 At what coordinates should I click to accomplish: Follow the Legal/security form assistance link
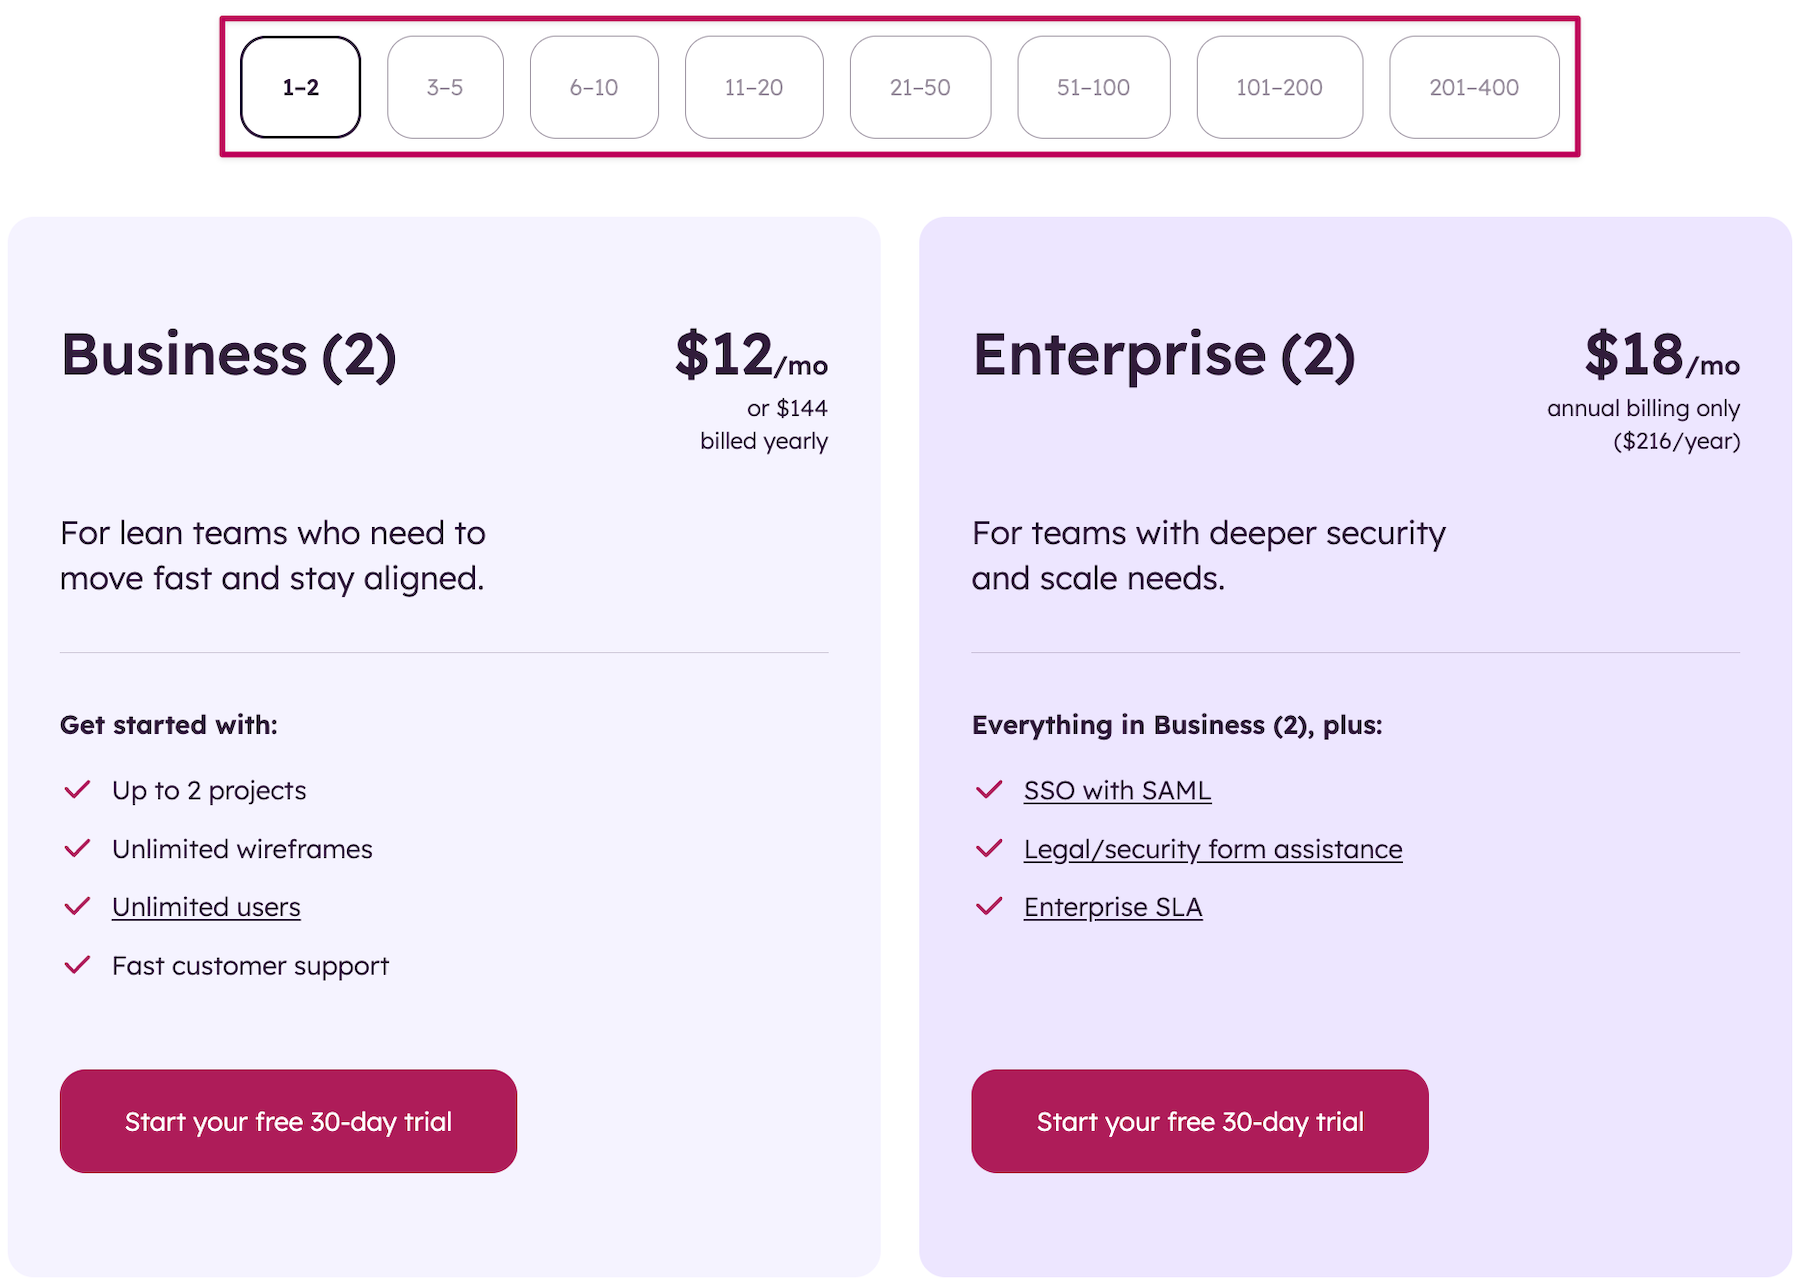click(x=1212, y=849)
